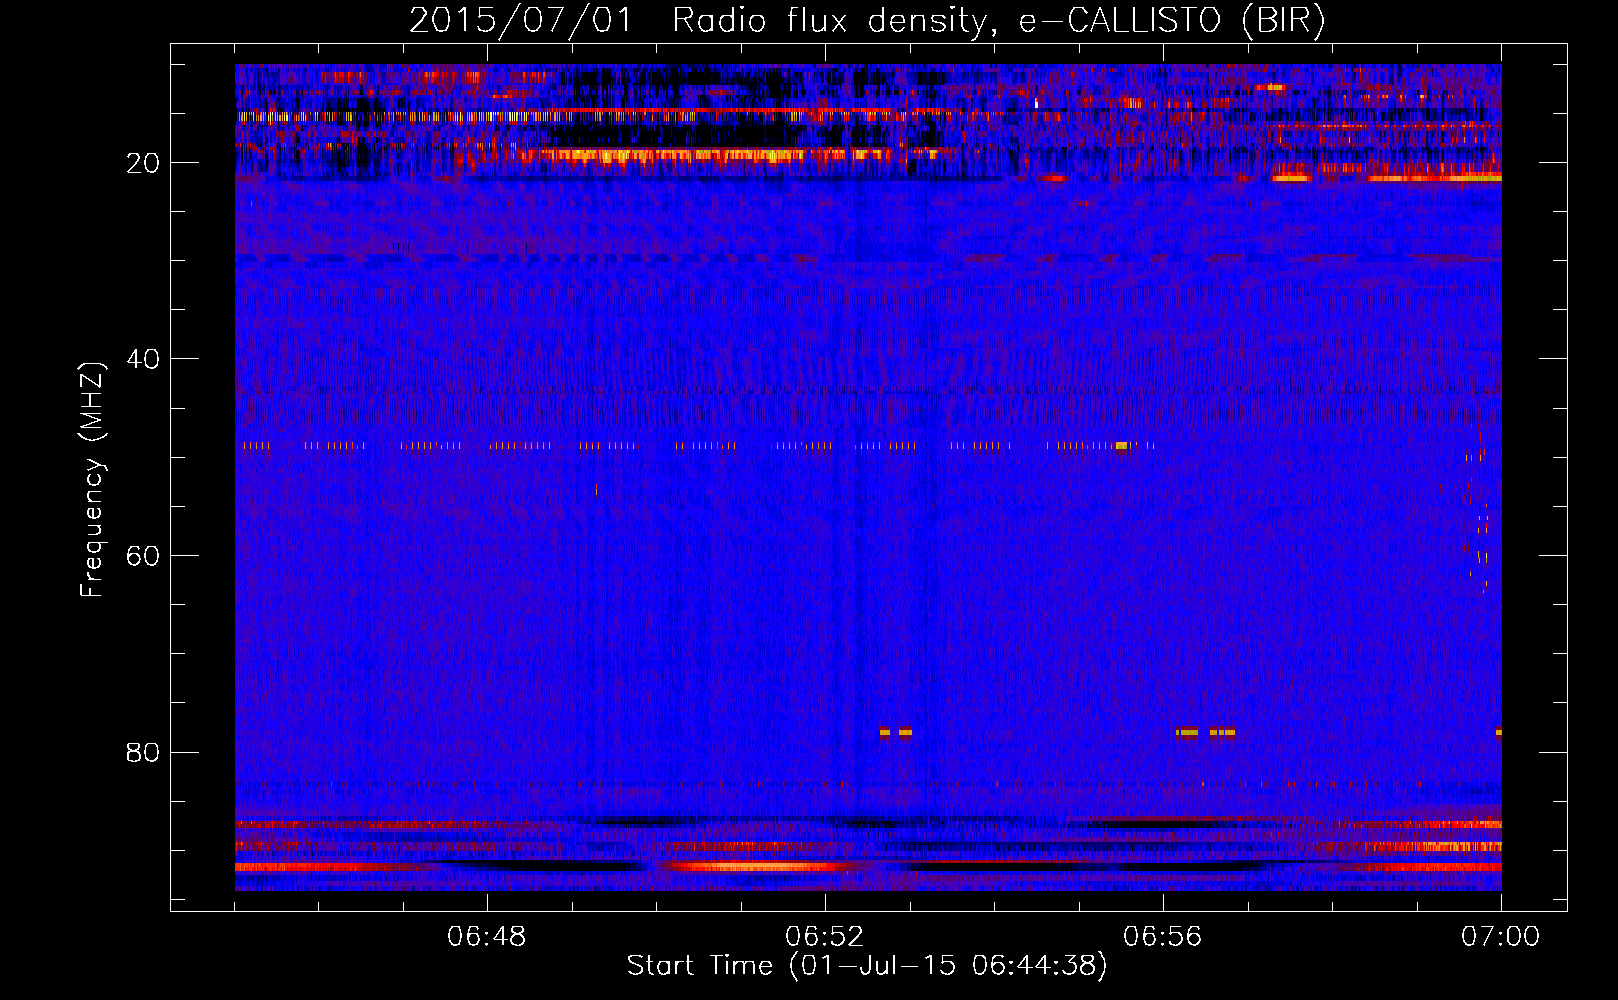Click the 06:48 time tick label

click(x=487, y=937)
